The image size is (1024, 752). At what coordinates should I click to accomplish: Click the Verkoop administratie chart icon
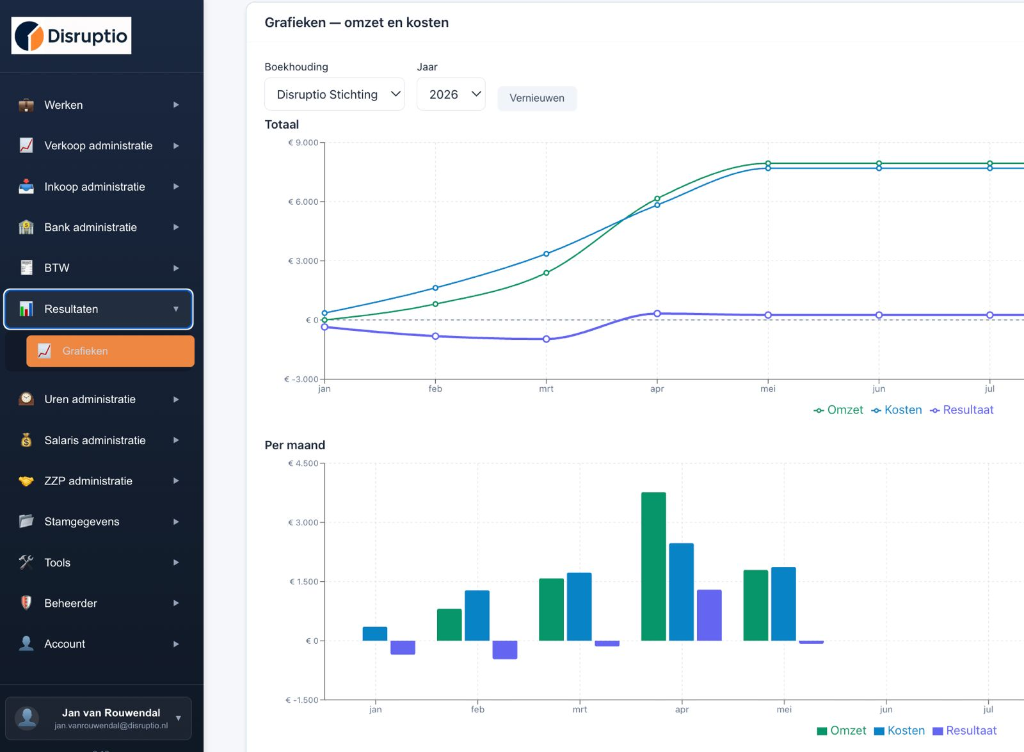[26, 146]
